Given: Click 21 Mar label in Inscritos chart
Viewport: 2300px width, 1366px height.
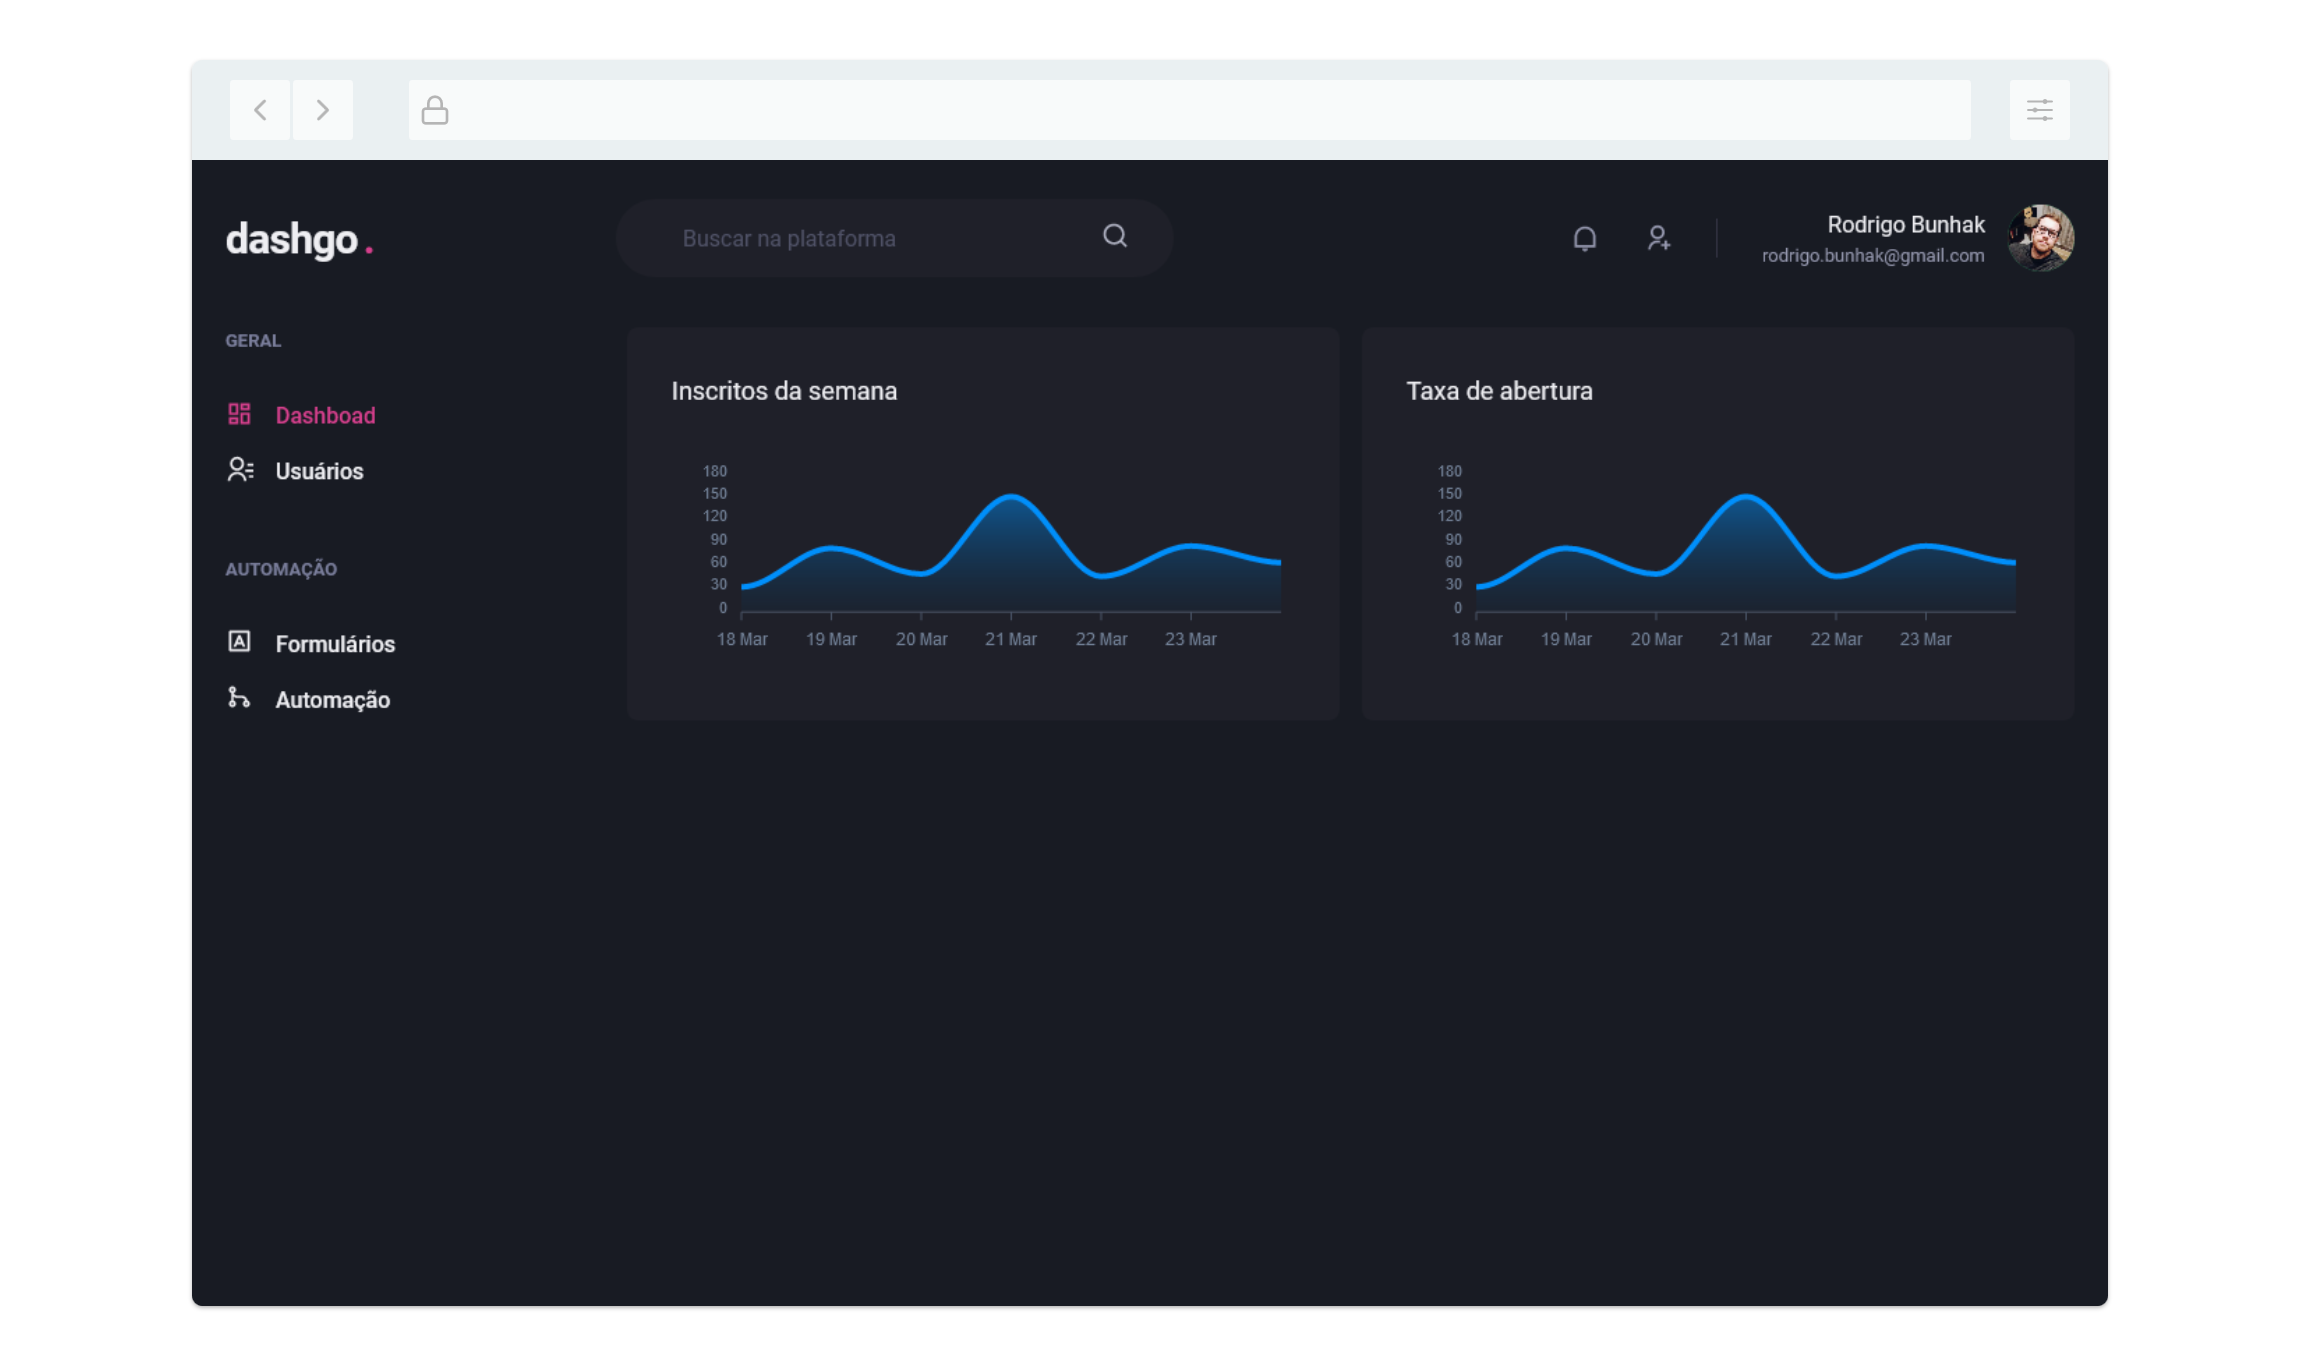Looking at the screenshot, I should (1011, 639).
